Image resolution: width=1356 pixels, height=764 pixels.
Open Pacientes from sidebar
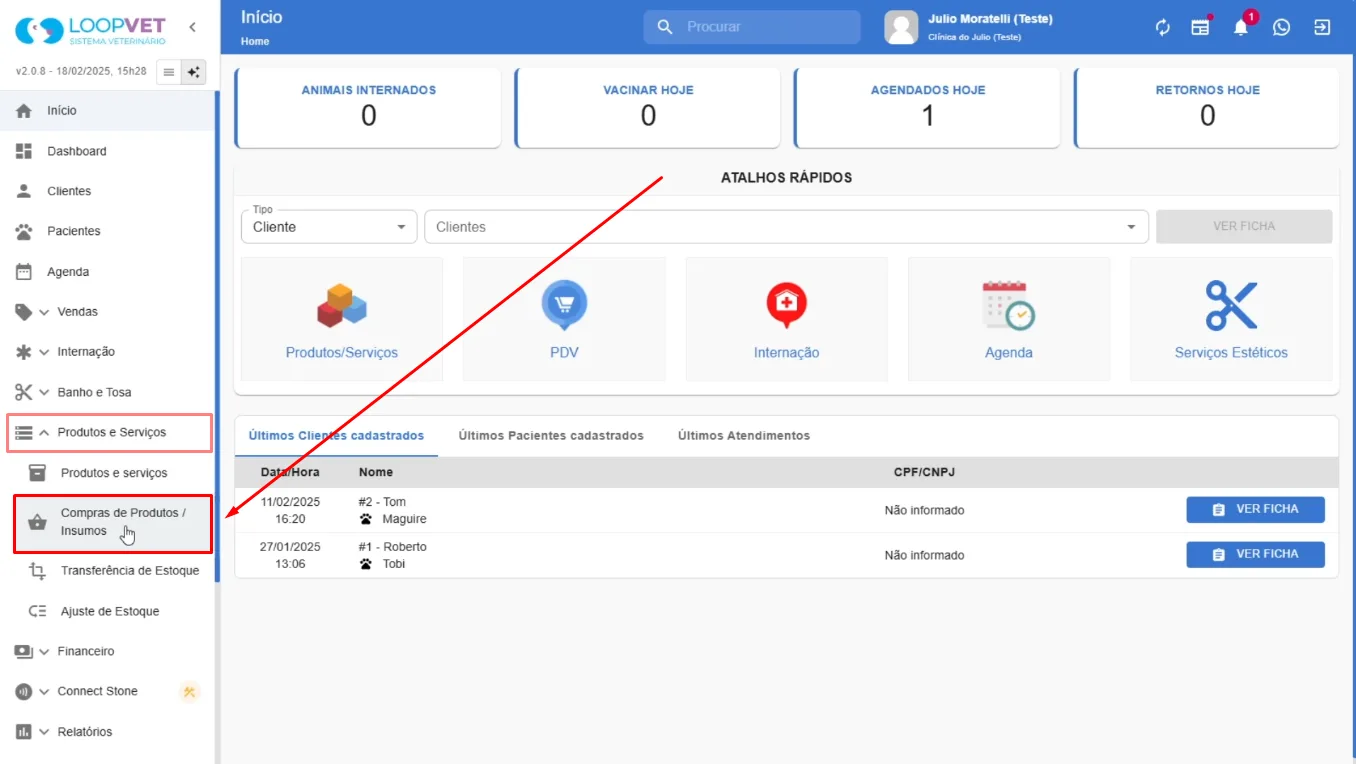108,231
